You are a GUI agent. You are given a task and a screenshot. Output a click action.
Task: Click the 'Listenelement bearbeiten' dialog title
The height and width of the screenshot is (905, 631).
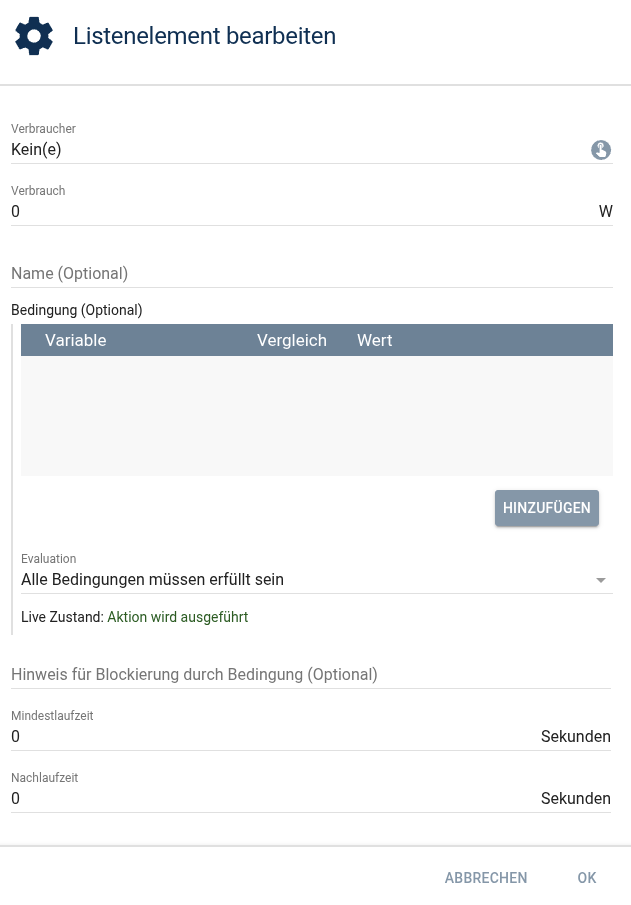point(204,36)
